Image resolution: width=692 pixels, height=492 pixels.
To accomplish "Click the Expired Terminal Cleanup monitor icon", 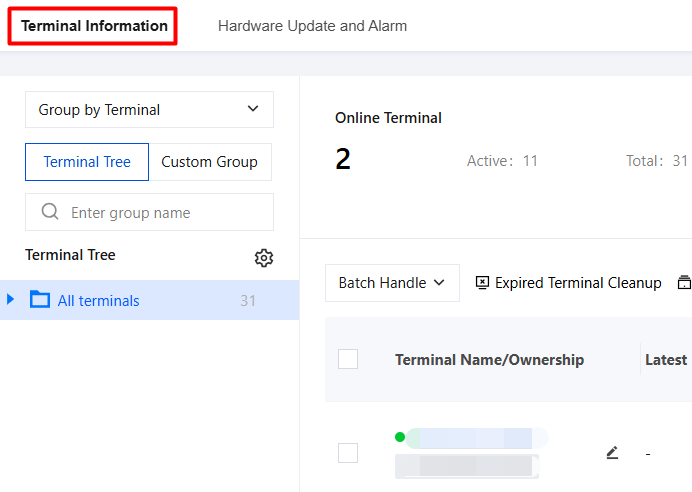I will pos(482,282).
